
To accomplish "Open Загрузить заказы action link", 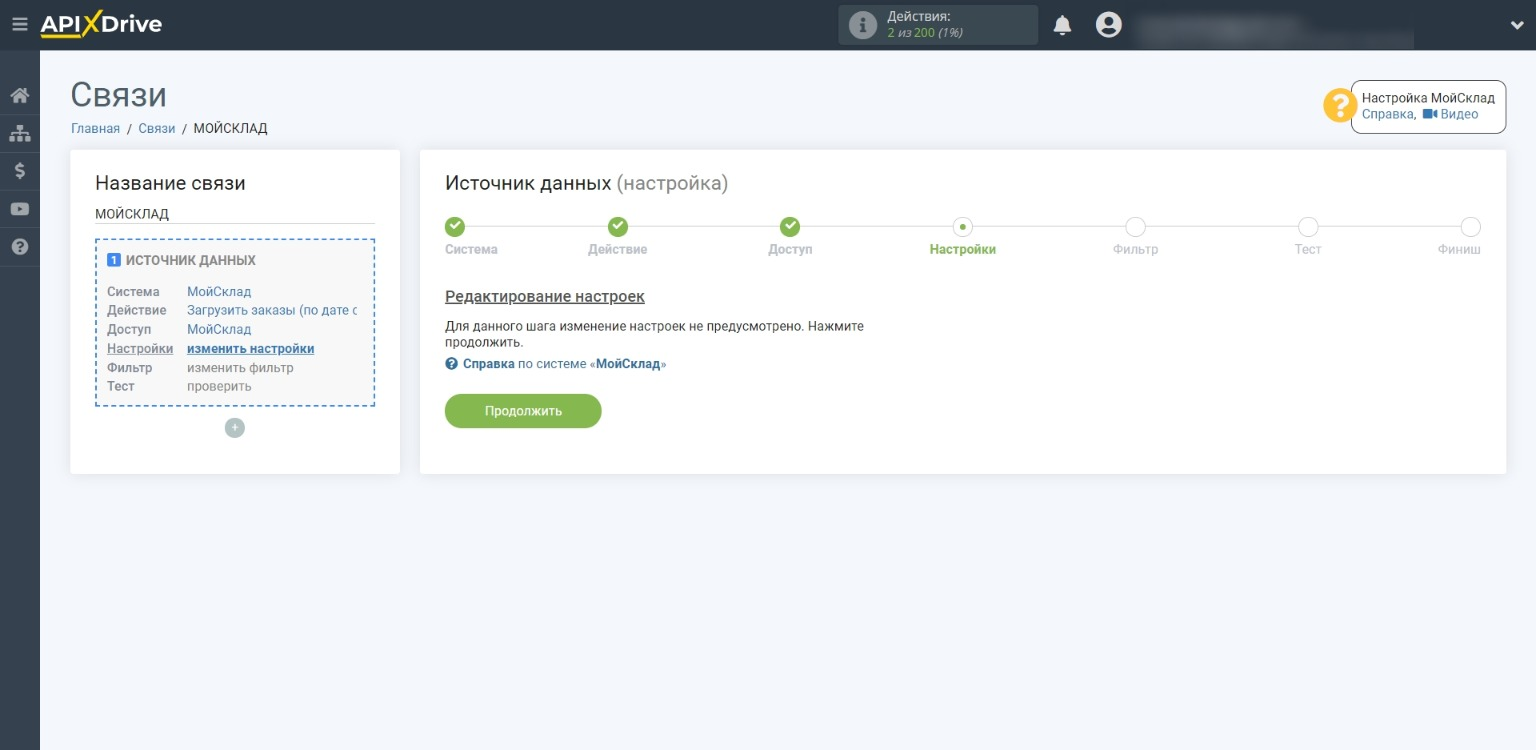I will pos(272,310).
